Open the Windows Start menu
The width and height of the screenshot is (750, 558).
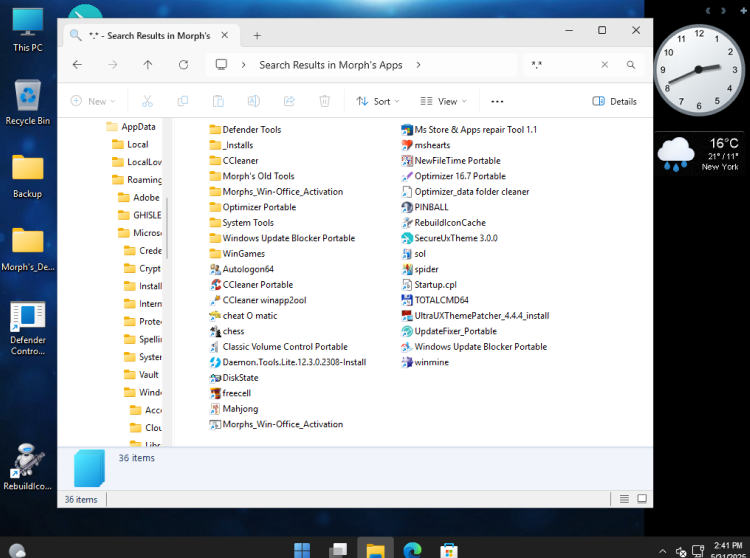click(302, 550)
